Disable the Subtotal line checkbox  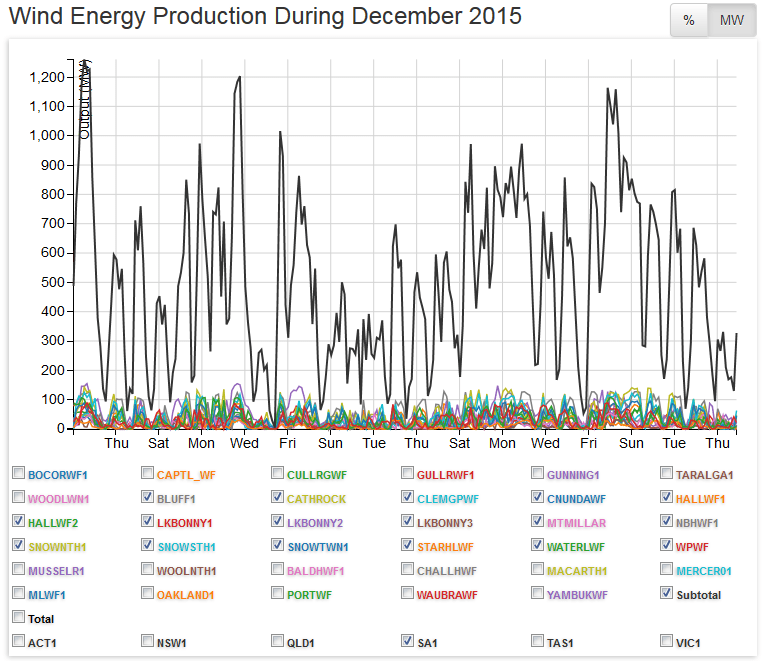(668, 594)
